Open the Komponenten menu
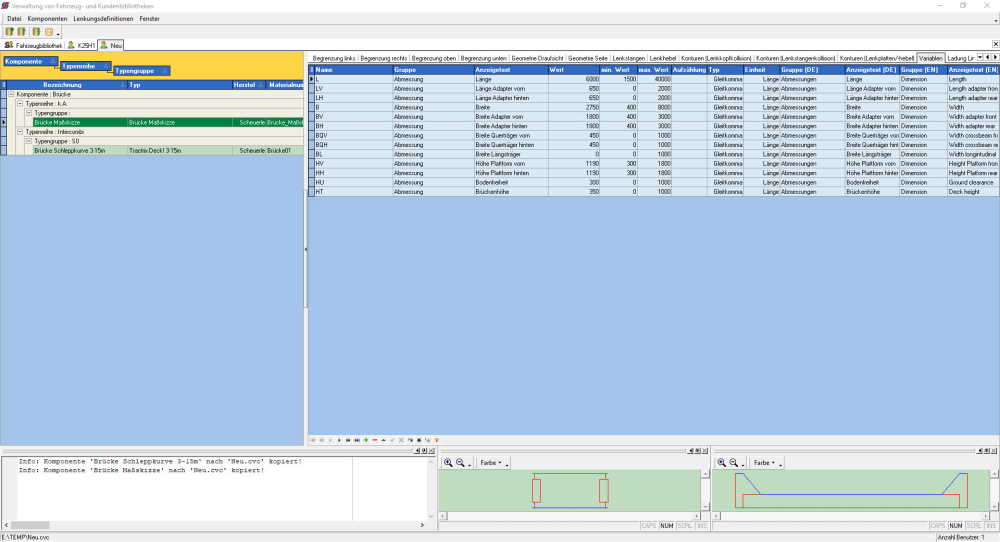The image size is (1000, 542). (47, 19)
